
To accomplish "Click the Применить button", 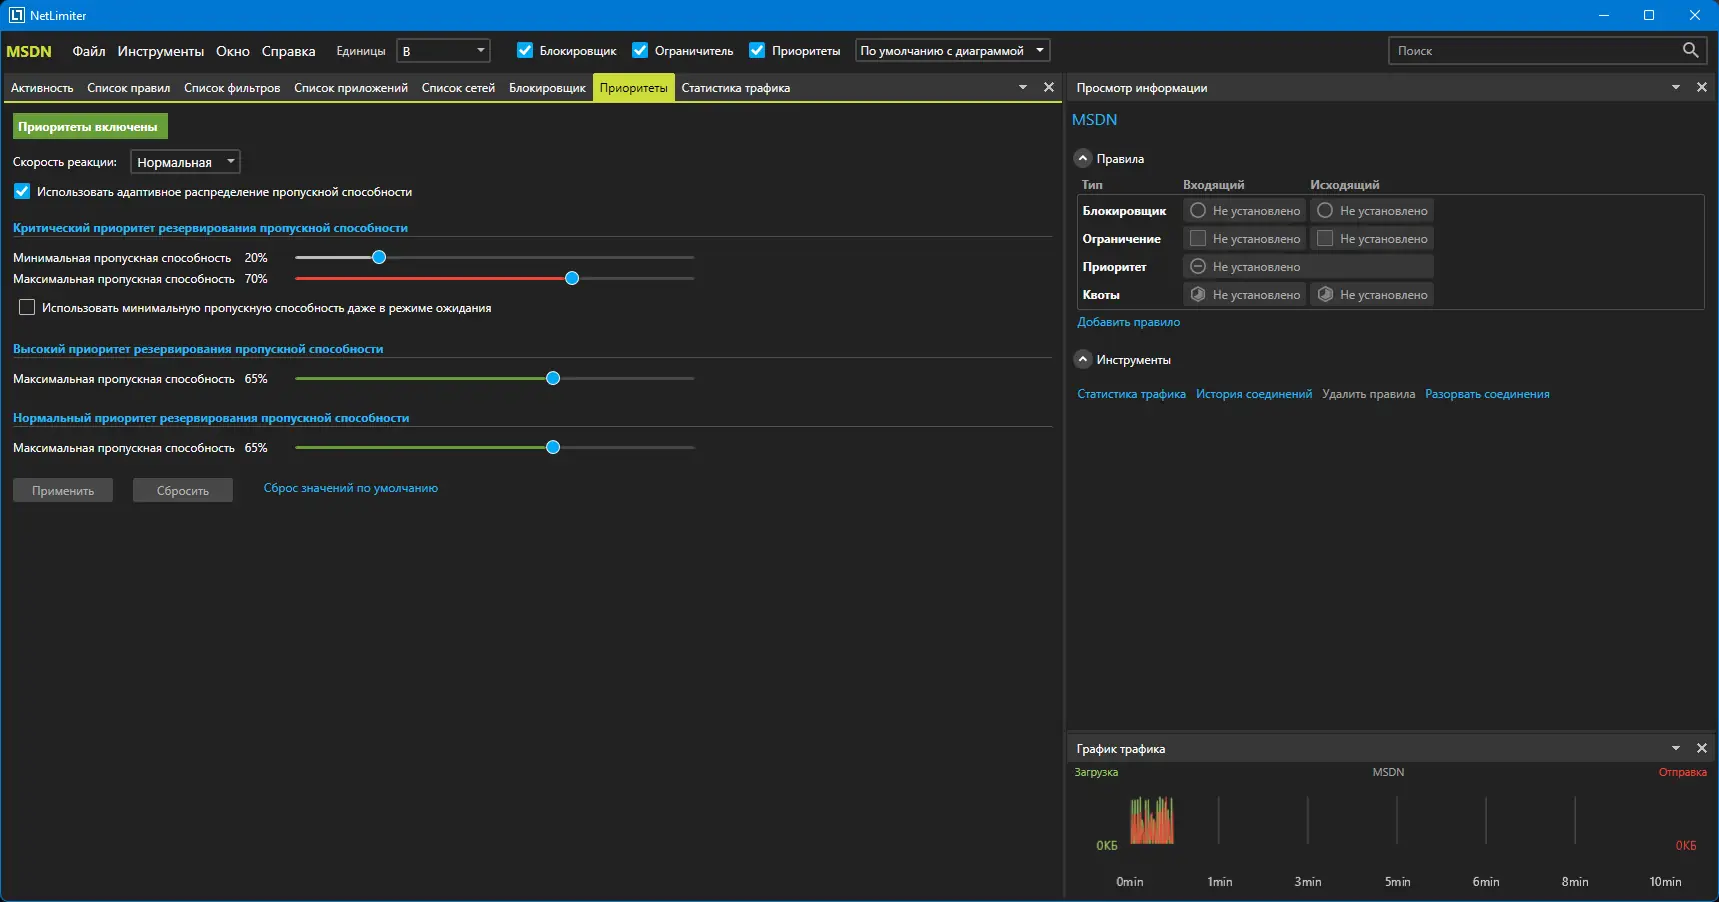I will [63, 491].
